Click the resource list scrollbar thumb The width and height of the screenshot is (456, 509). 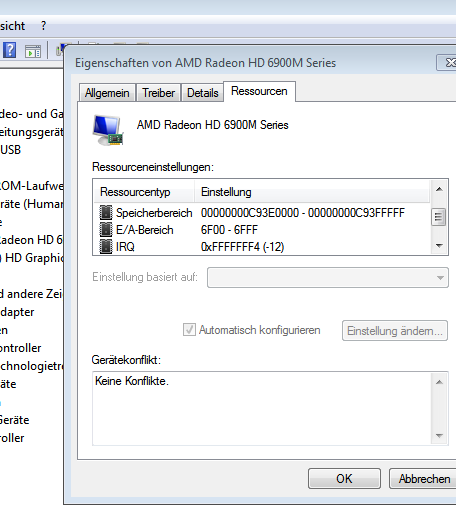coord(439,217)
